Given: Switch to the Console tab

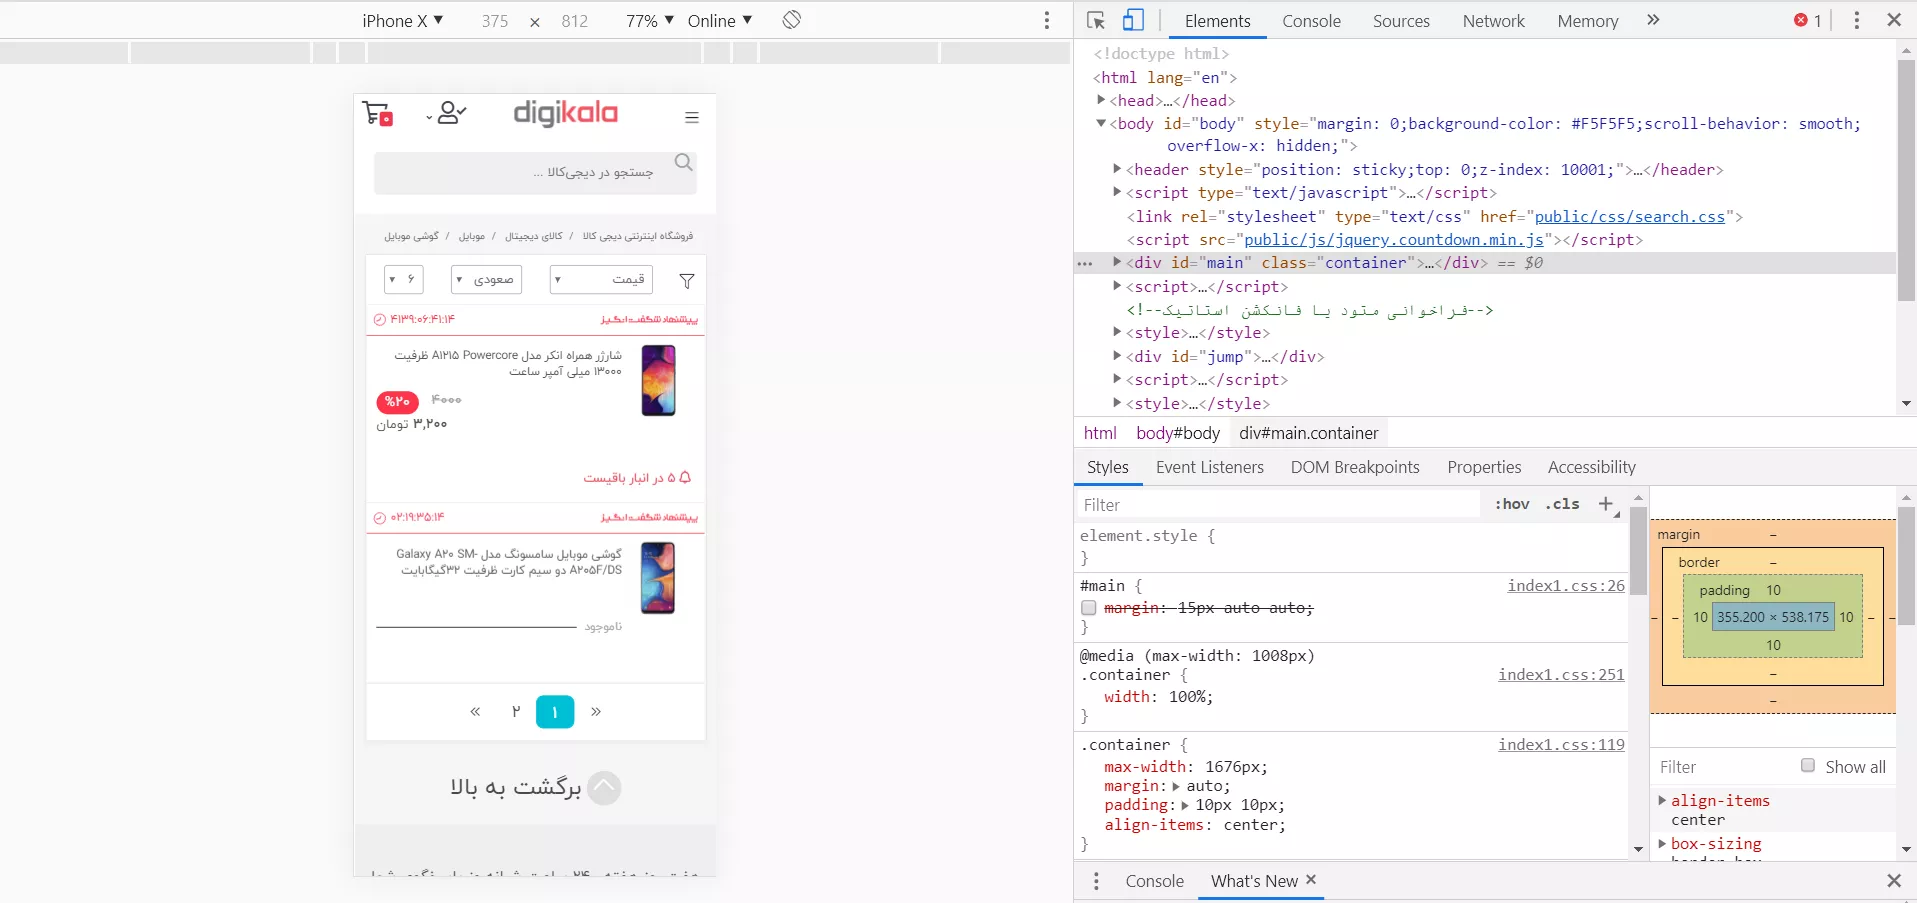Looking at the screenshot, I should [1311, 21].
